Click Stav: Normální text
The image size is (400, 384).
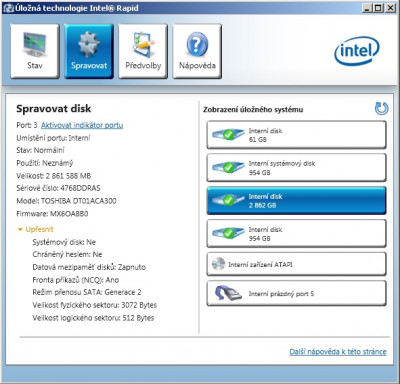(x=40, y=150)
